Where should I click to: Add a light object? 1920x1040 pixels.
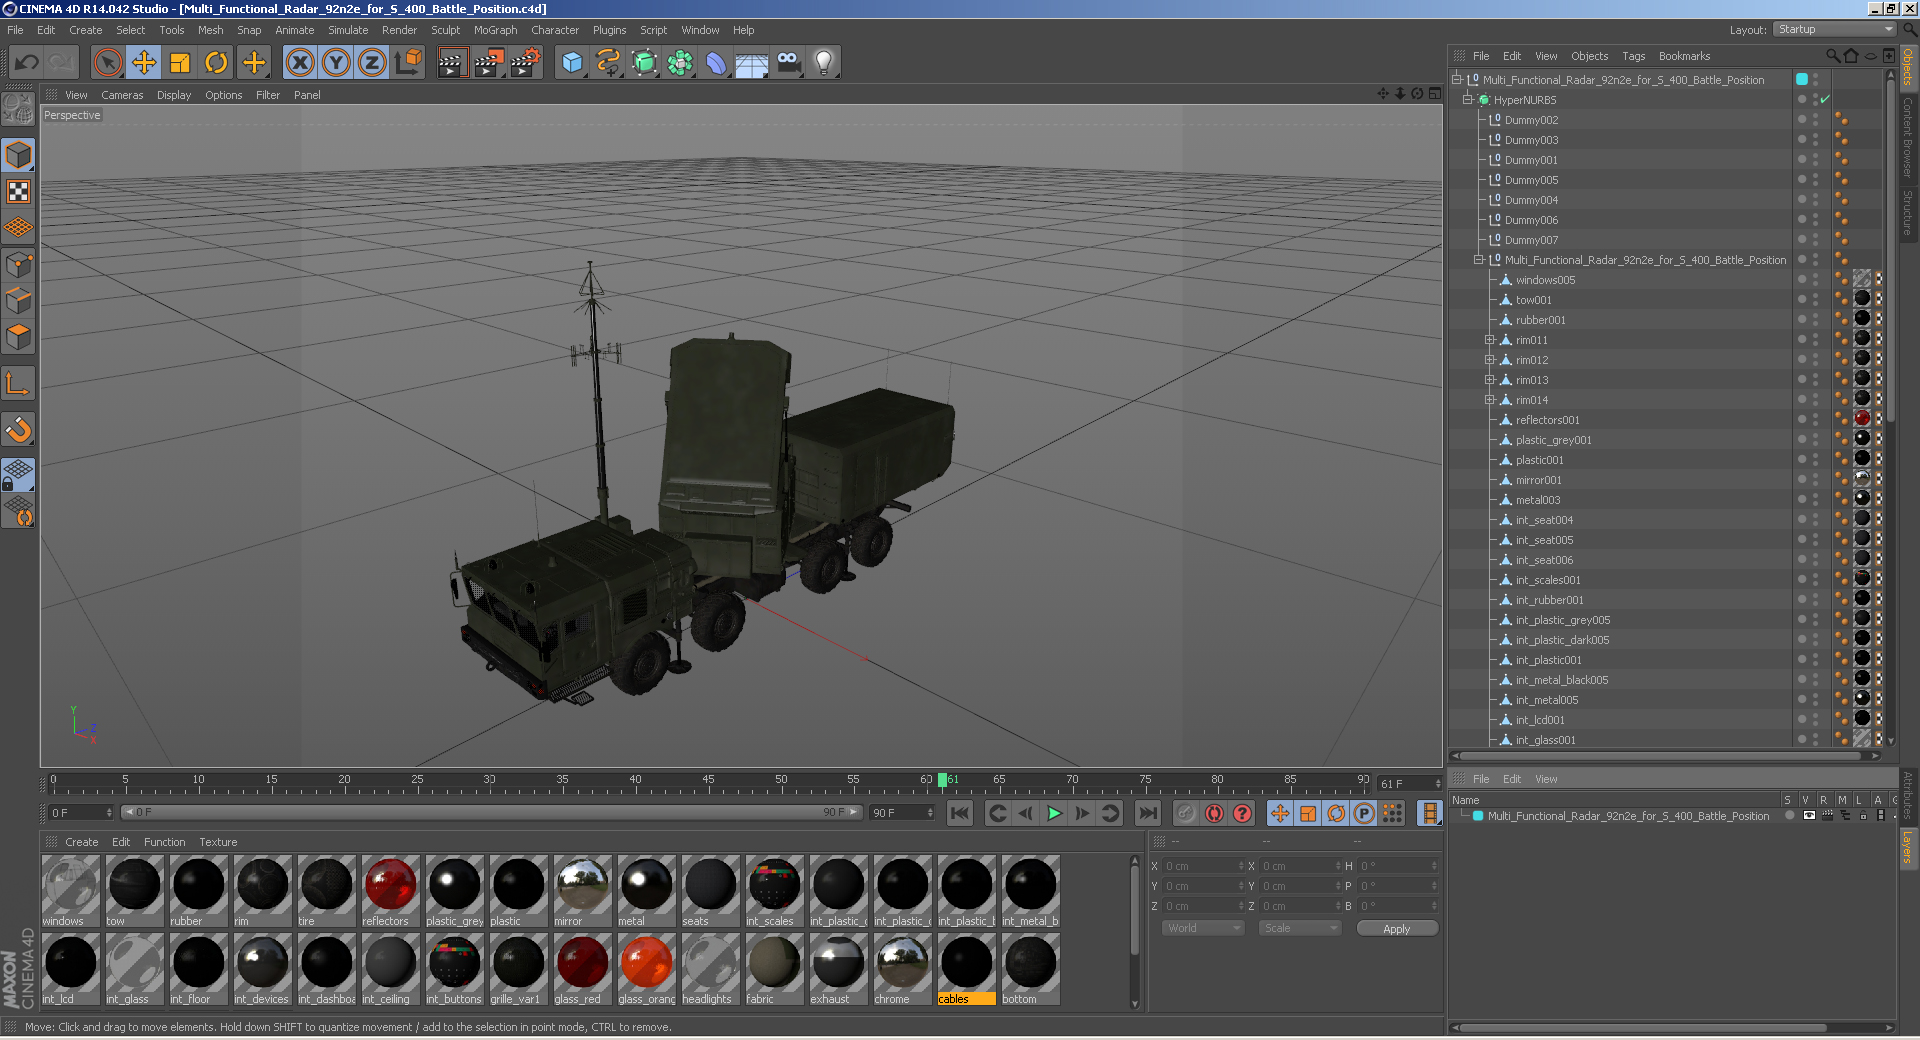pyautogui.click(x=824, y=62)
